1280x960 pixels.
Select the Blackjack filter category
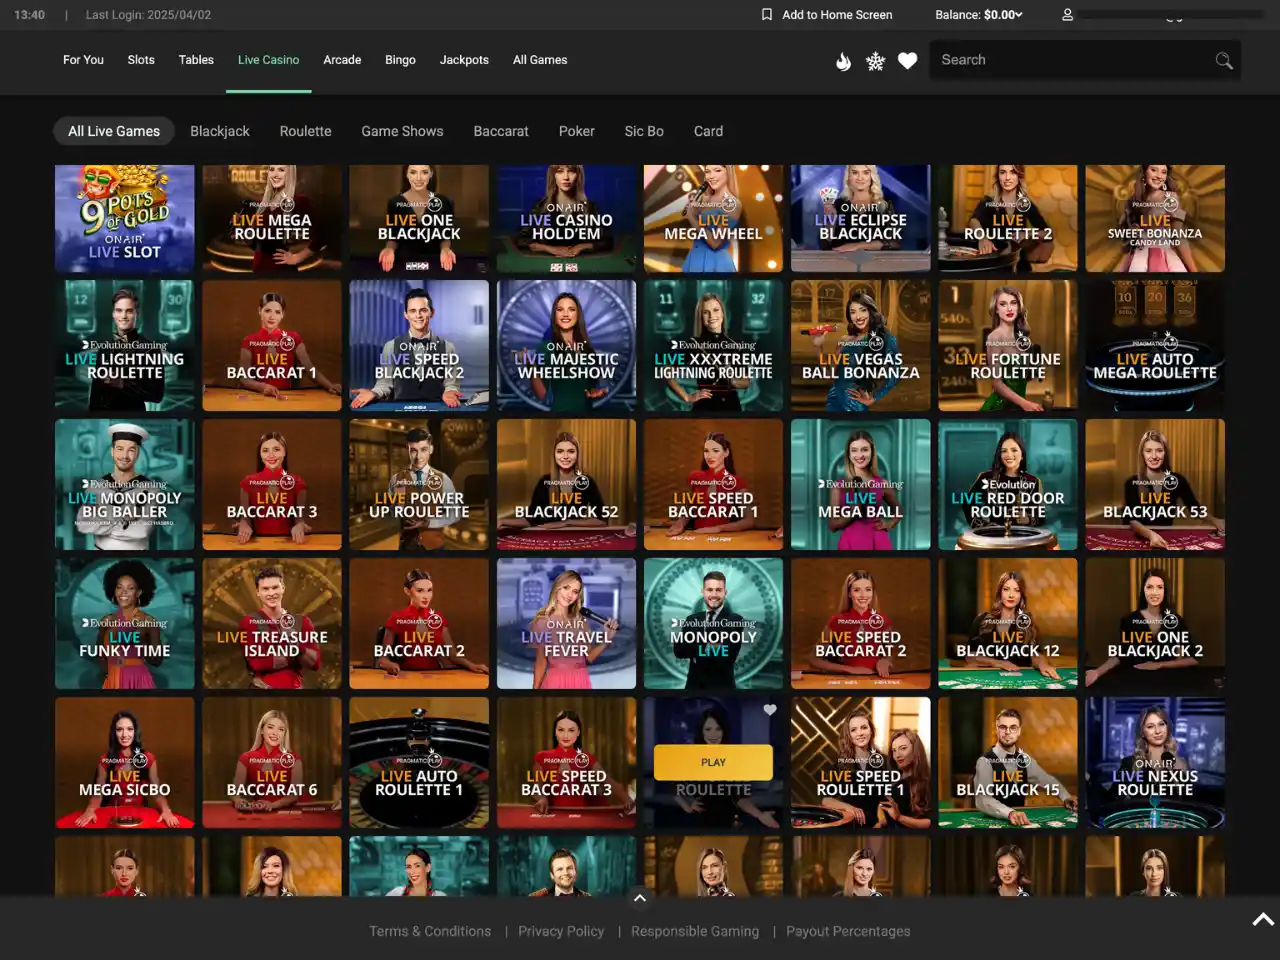(220, 131)
